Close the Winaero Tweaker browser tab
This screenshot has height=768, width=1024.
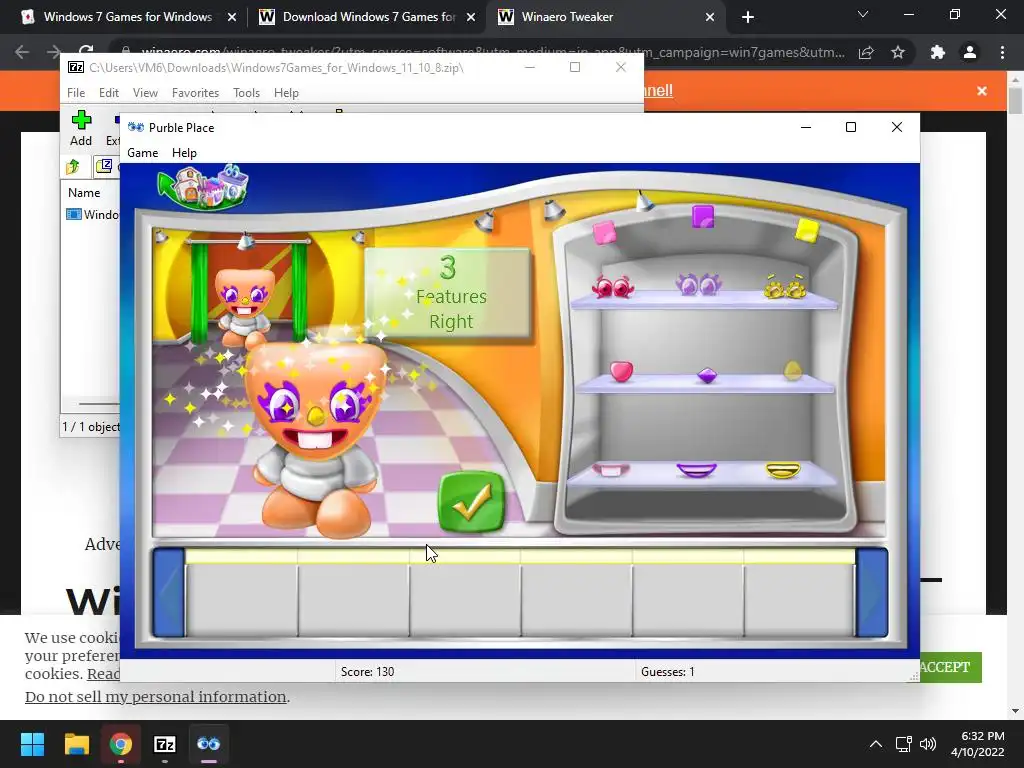coord(709,17)
